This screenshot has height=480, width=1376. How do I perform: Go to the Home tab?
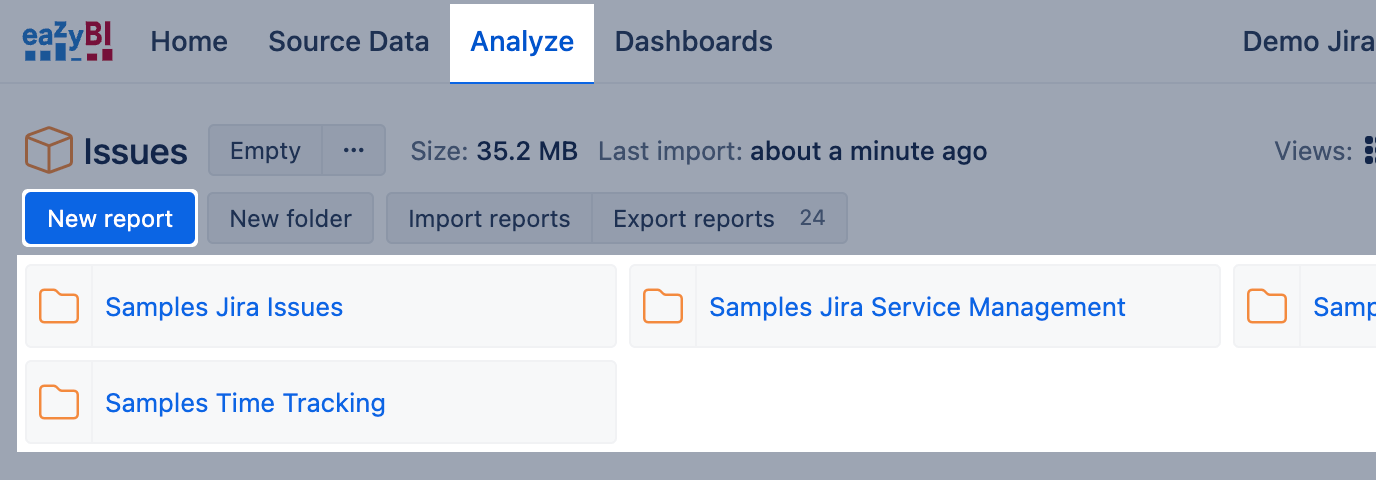[189, 42]
